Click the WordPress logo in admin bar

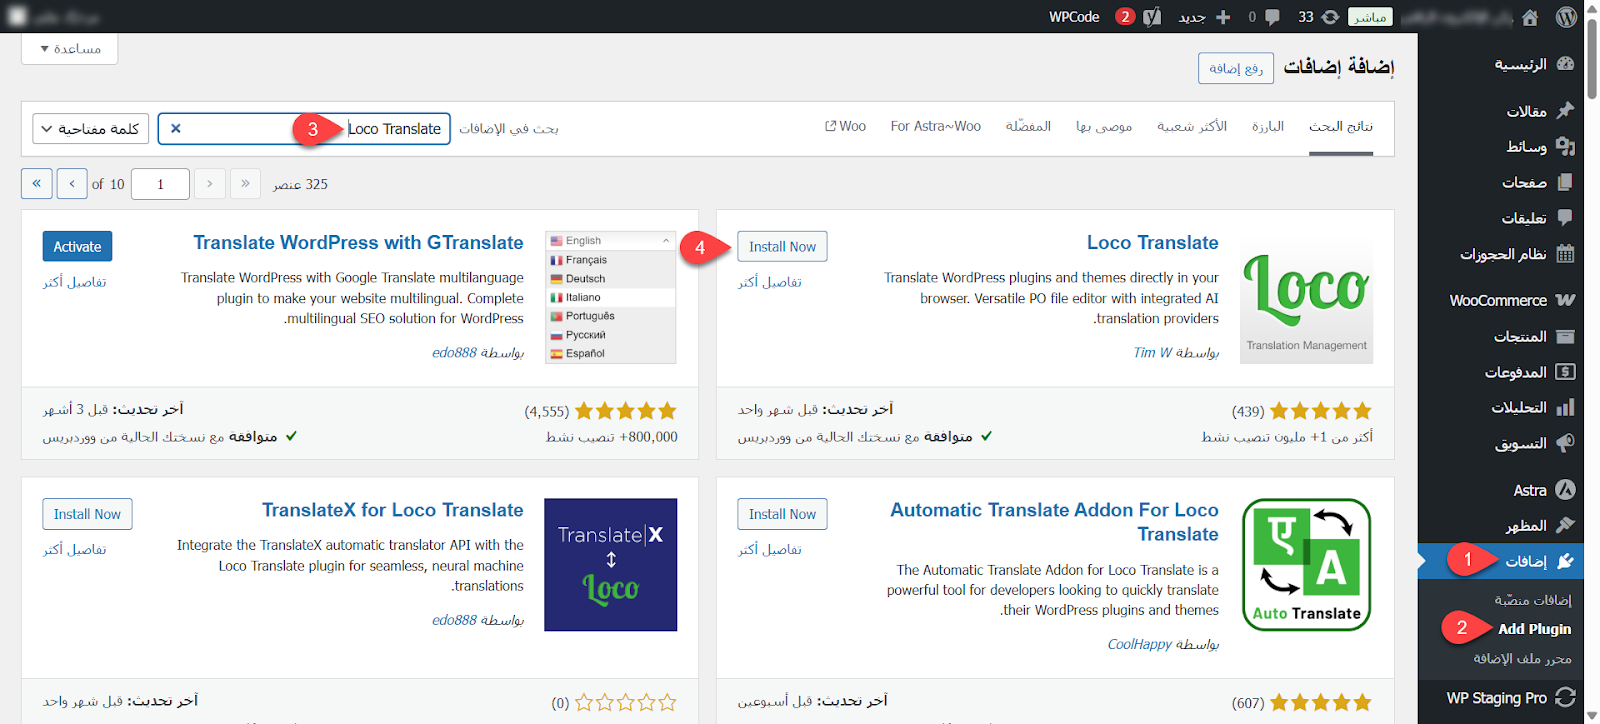pos(1566,16)
